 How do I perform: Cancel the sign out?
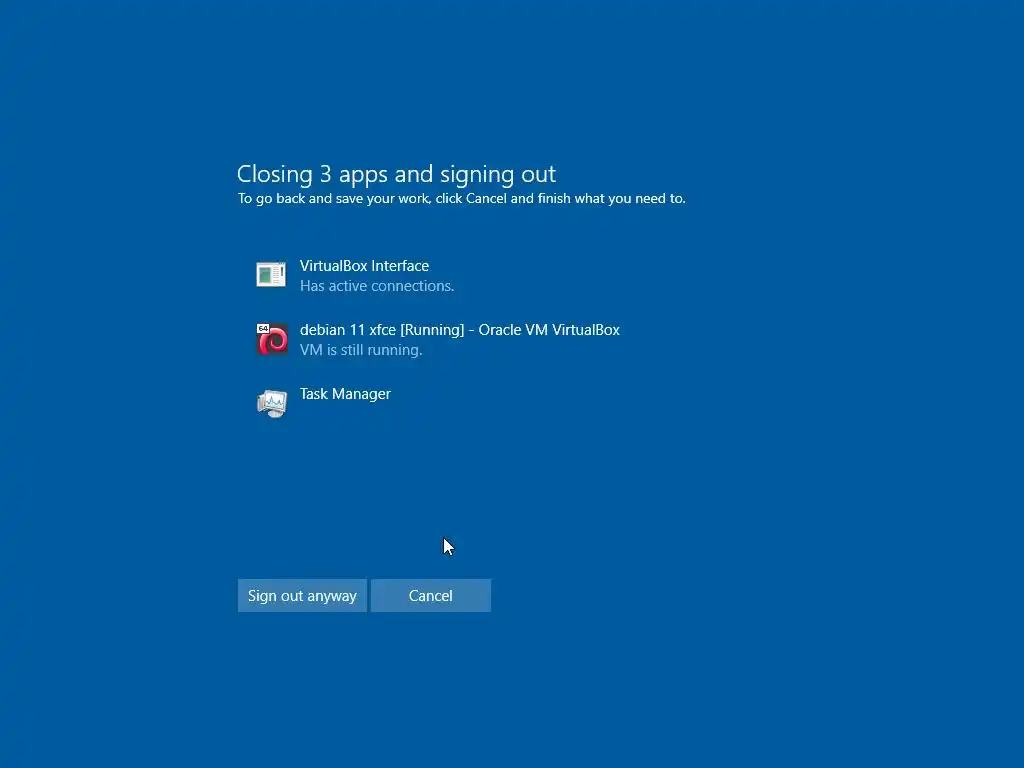point(430,596)
